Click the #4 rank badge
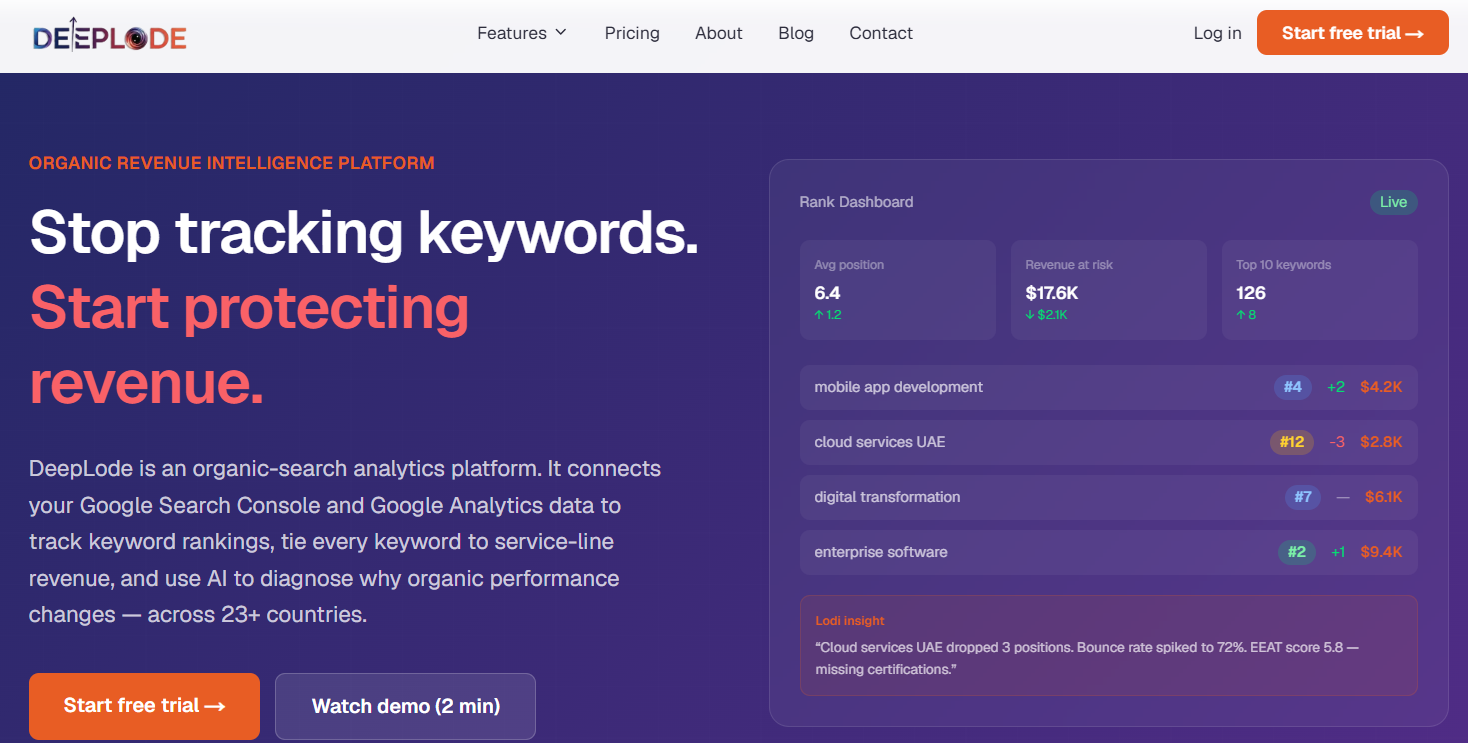This screenshot has height=743, width=1468. click(x=1292, y=387)
